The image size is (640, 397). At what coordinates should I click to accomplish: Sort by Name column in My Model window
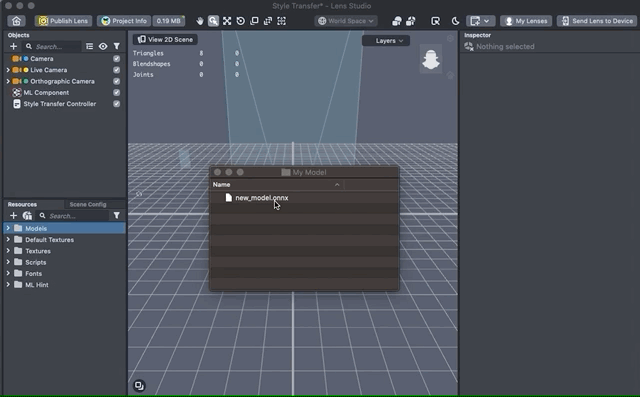[x=276, y=185]
